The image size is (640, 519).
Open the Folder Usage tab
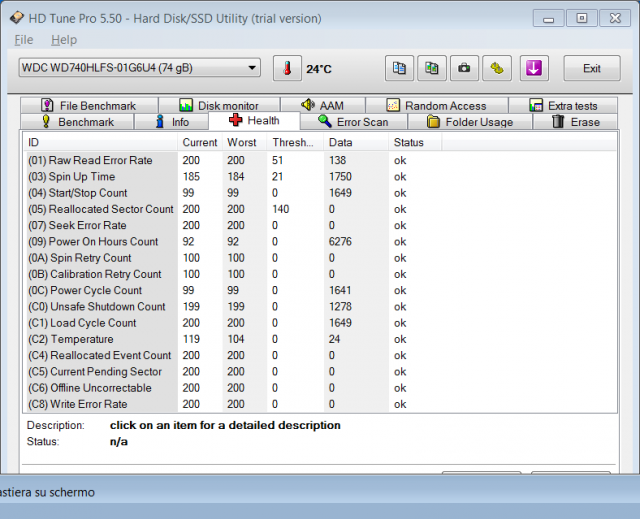[x=469, y=122]
